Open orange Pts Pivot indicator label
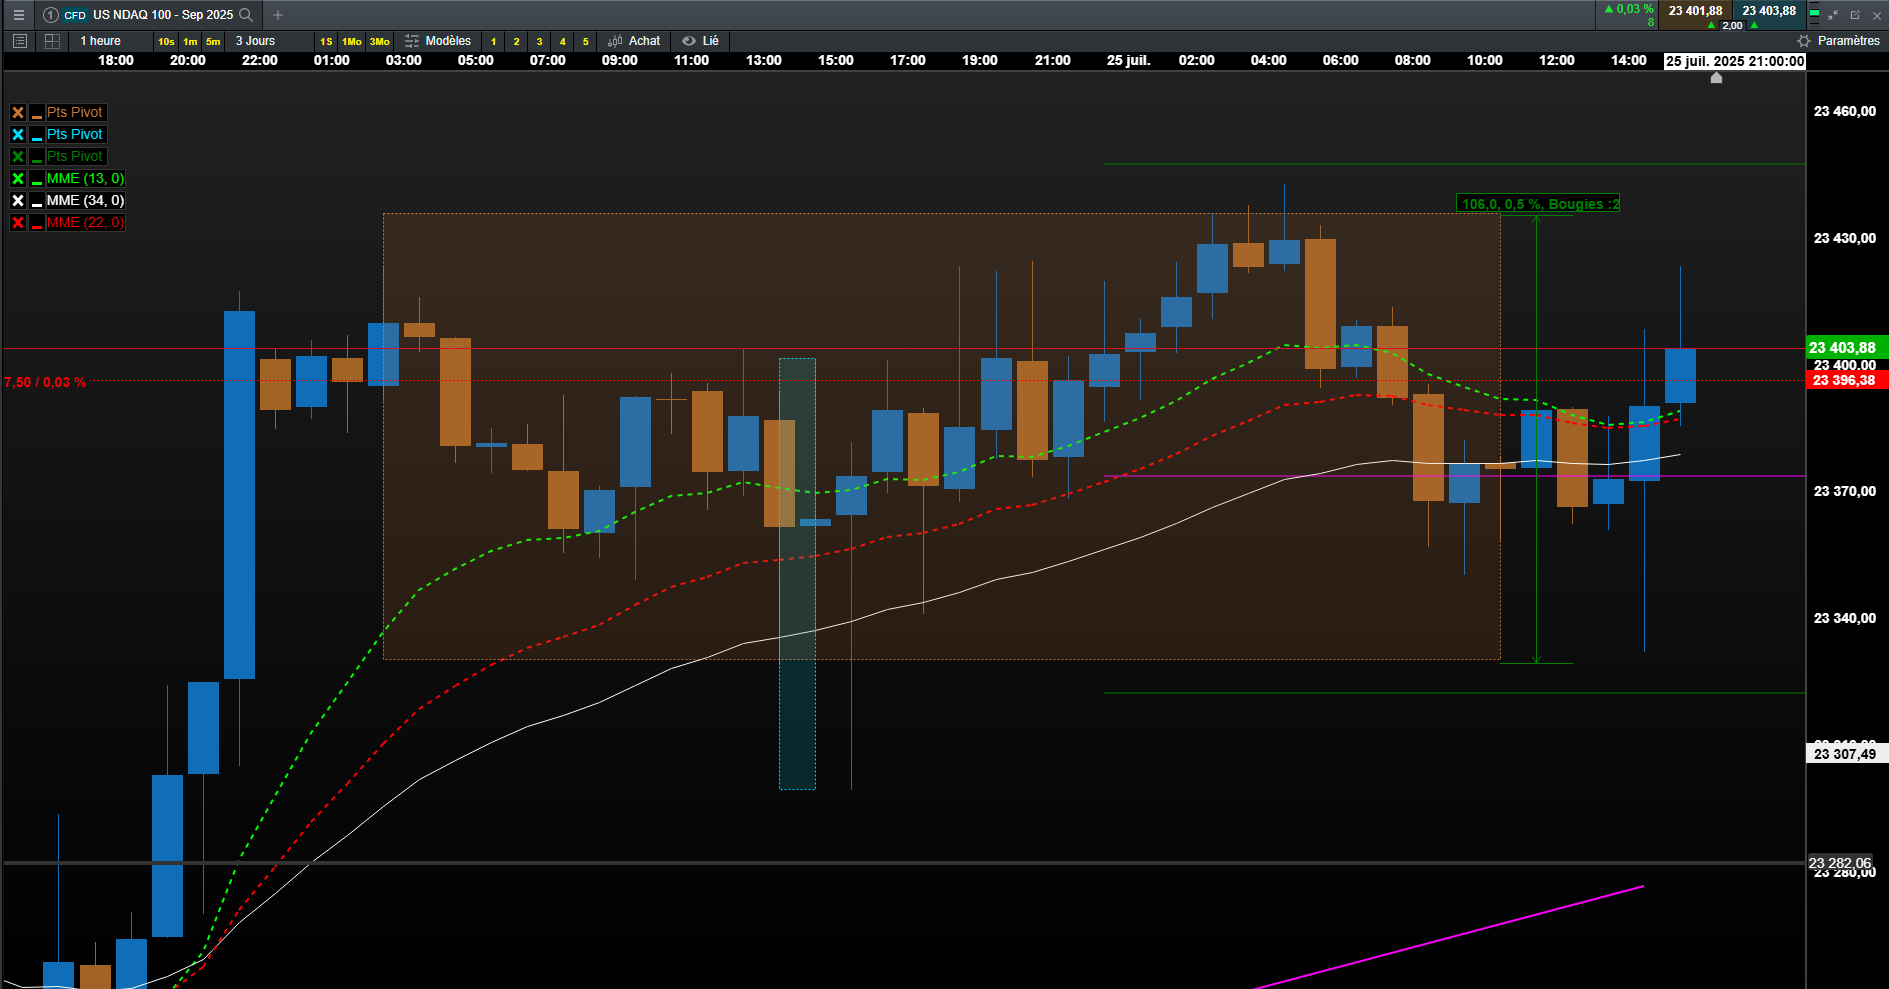 pos(75,113)
